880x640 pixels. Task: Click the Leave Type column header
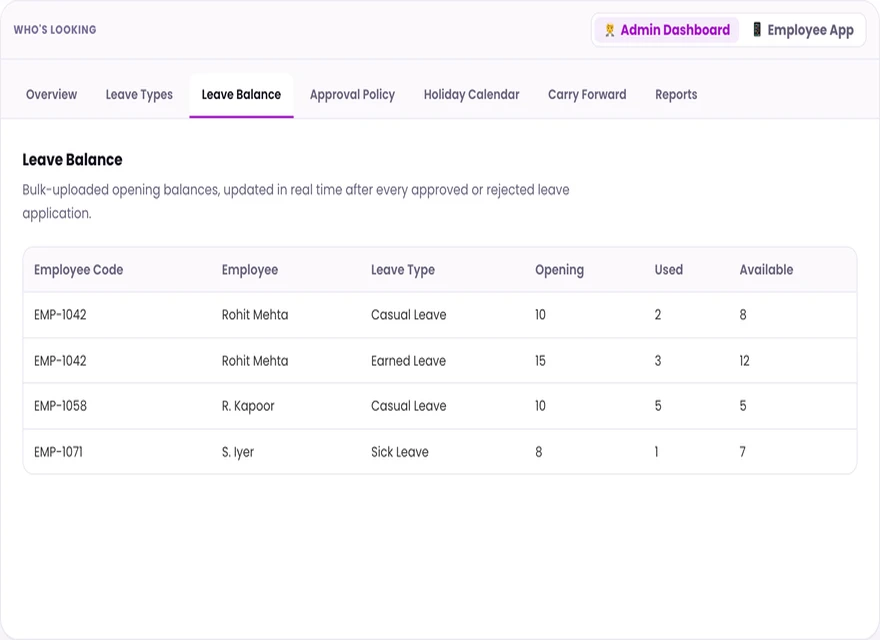pyautogui.click(x=403, y=269)
